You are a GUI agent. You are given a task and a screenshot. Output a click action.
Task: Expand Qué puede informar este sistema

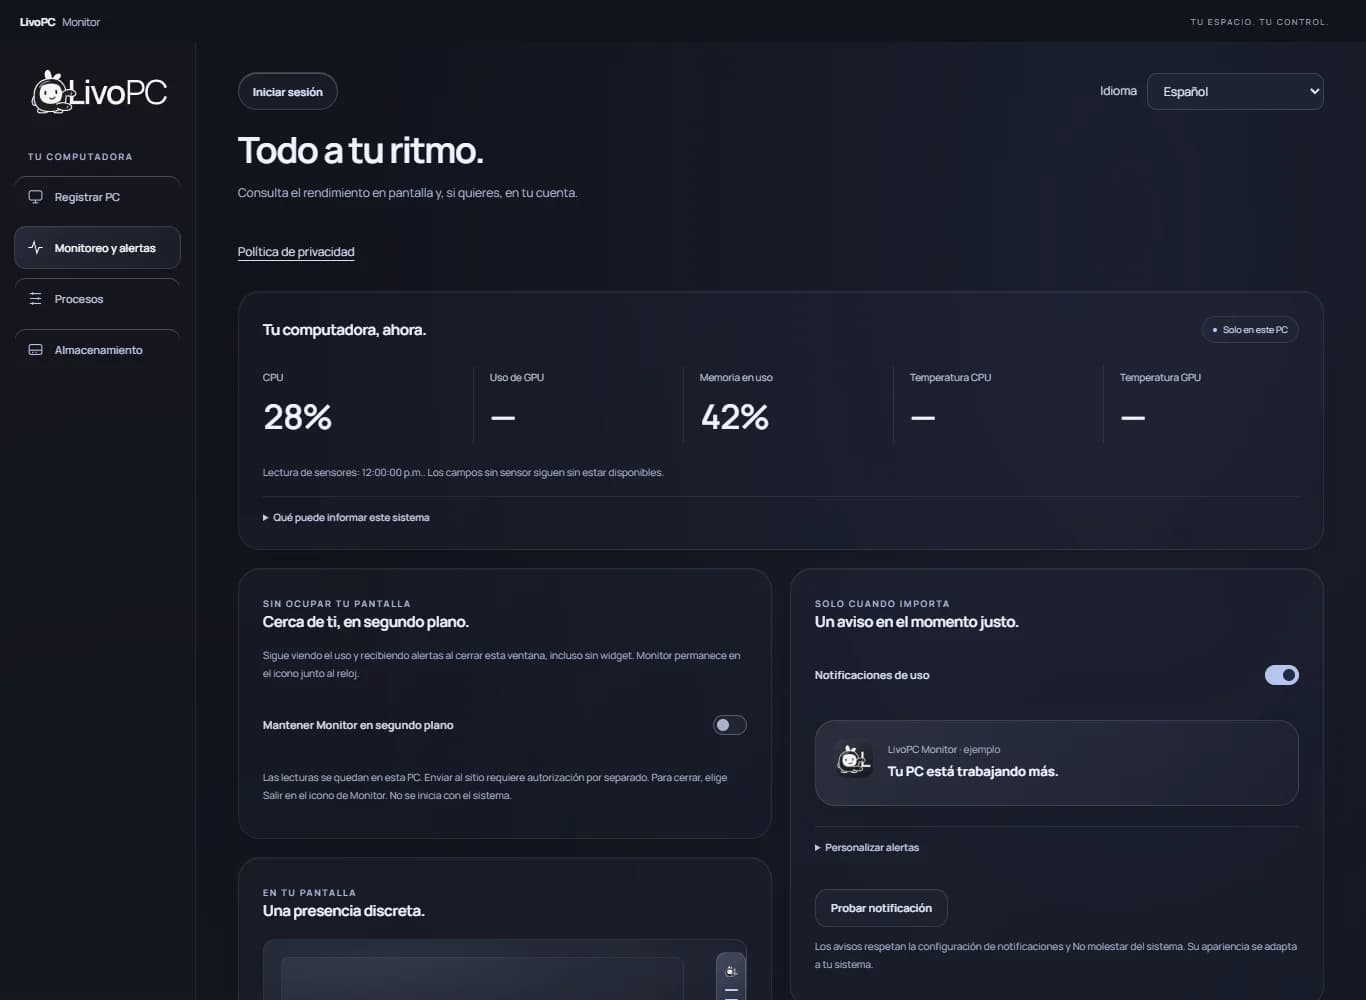[x=346, y=517]
